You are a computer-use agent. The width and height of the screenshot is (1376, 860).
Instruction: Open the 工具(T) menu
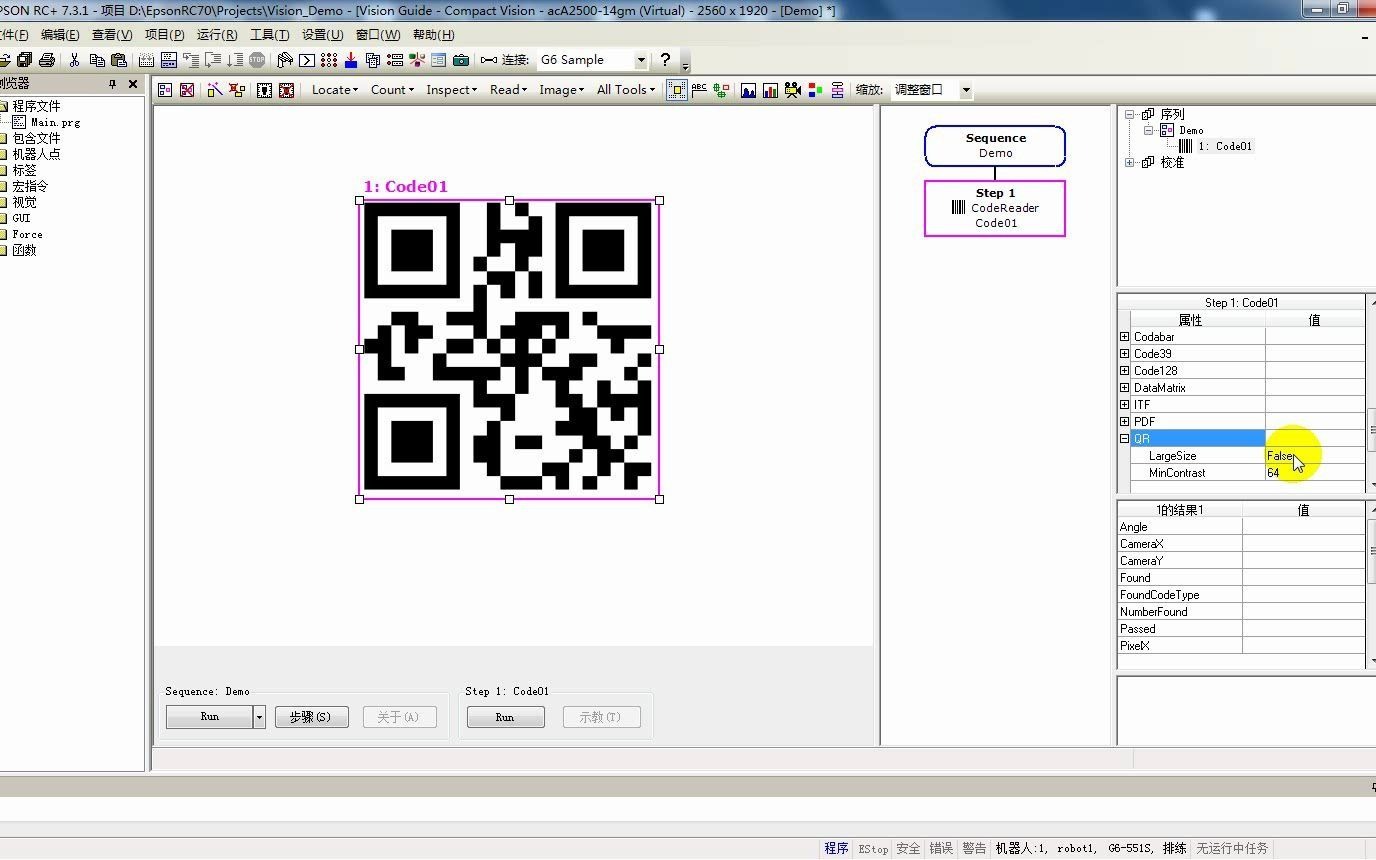tap(270, 35)
